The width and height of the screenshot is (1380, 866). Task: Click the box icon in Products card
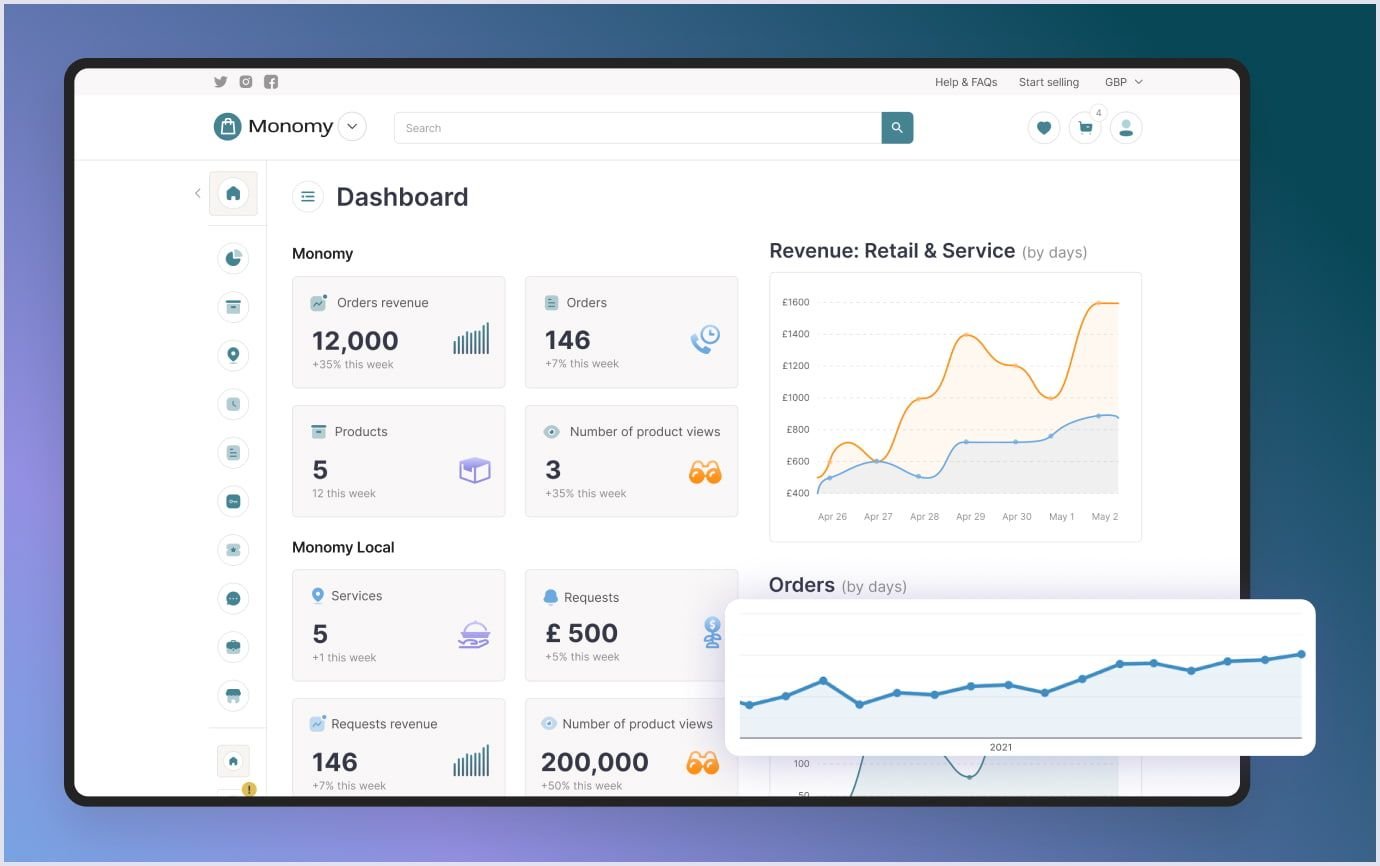[x=475, y=469]
